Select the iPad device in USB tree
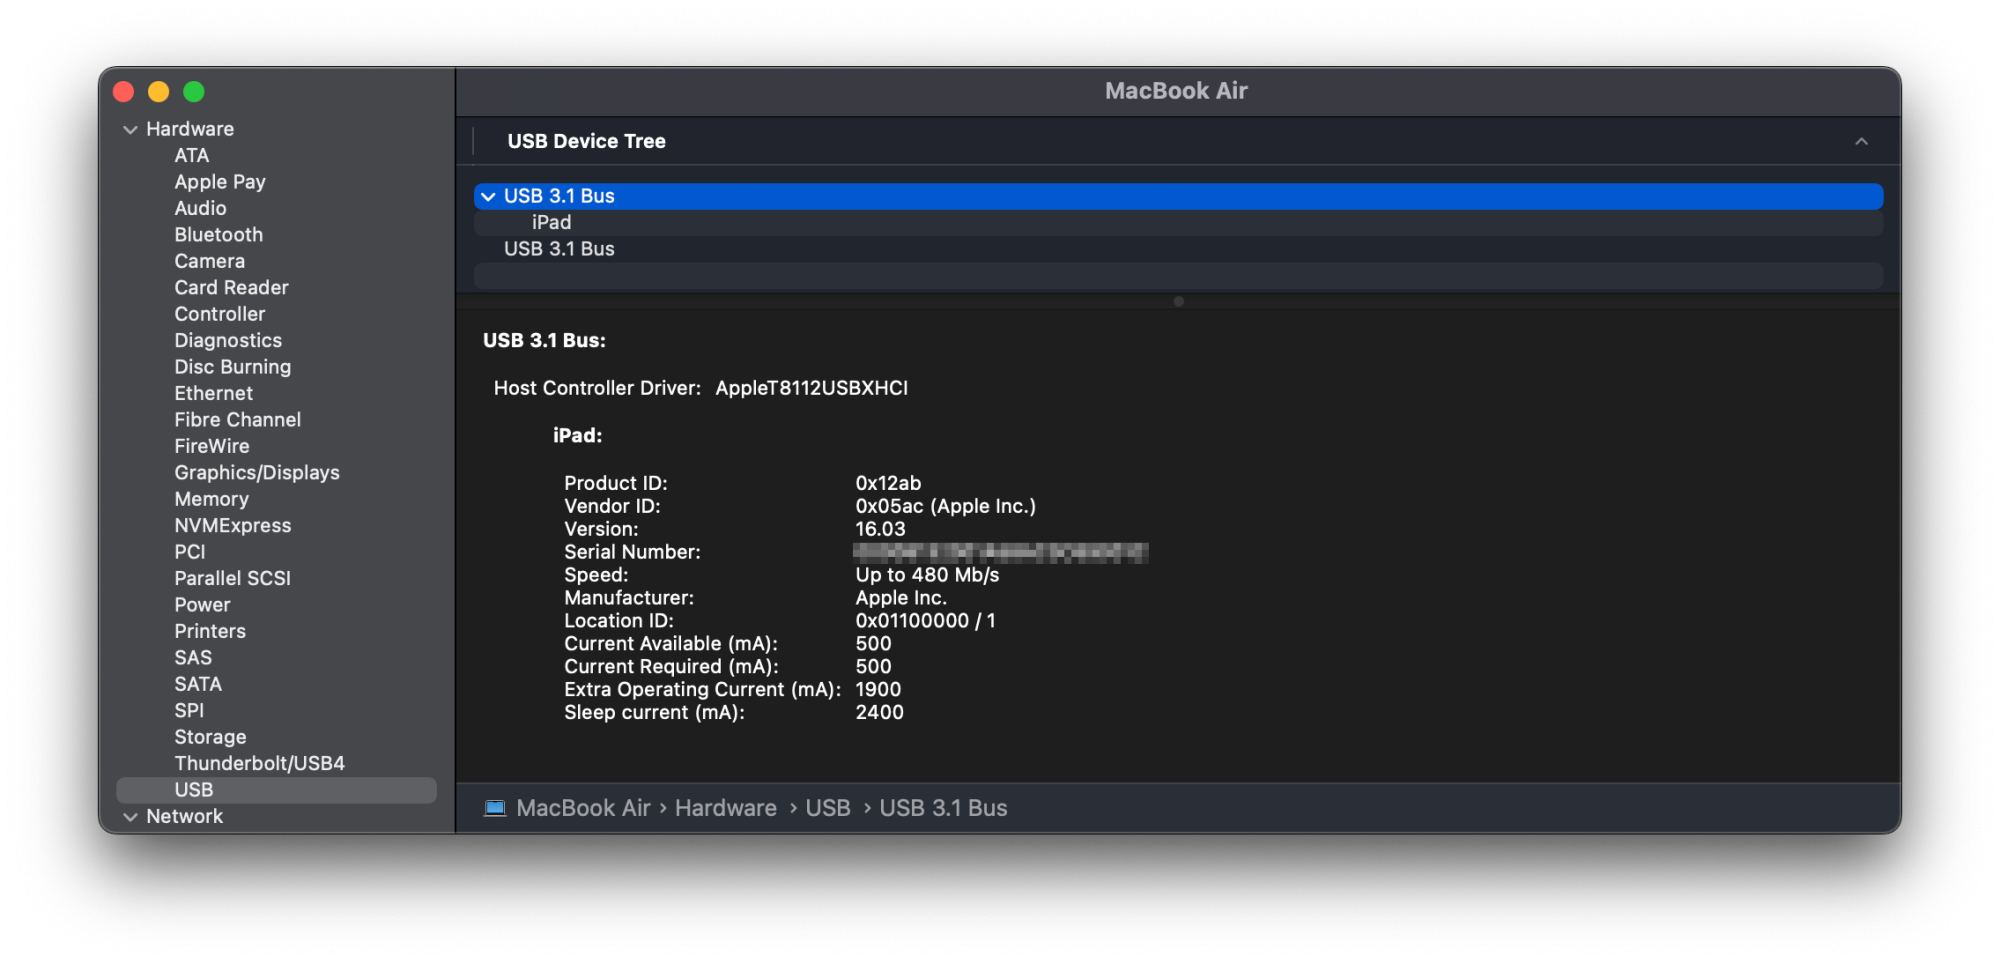 (x=1178, y=223)
